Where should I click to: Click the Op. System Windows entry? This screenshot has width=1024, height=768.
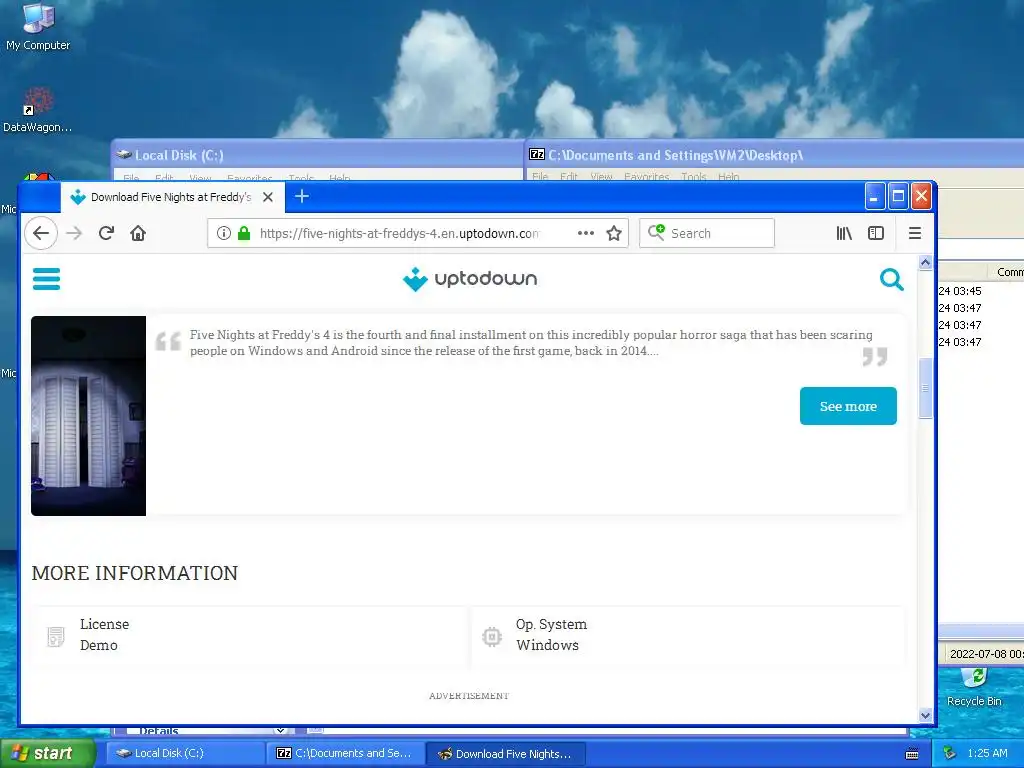688,635
